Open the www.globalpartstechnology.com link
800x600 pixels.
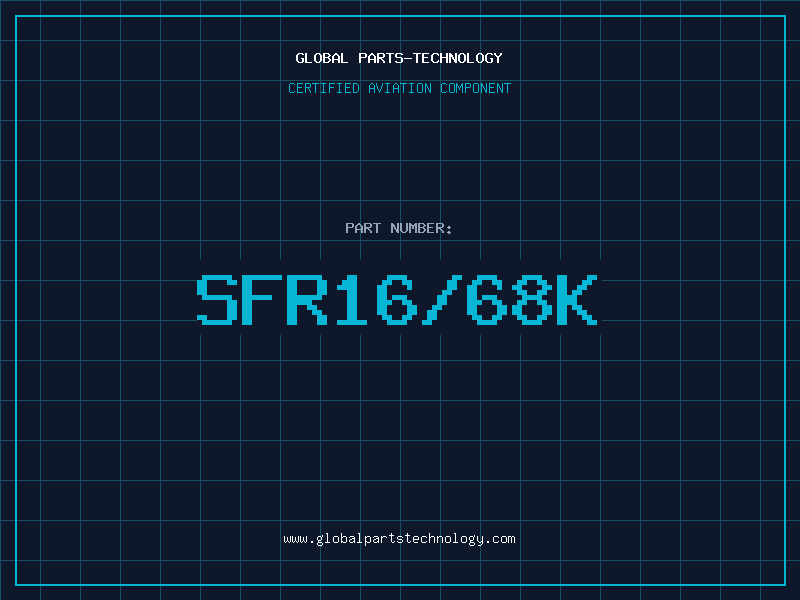coord(399,539)
